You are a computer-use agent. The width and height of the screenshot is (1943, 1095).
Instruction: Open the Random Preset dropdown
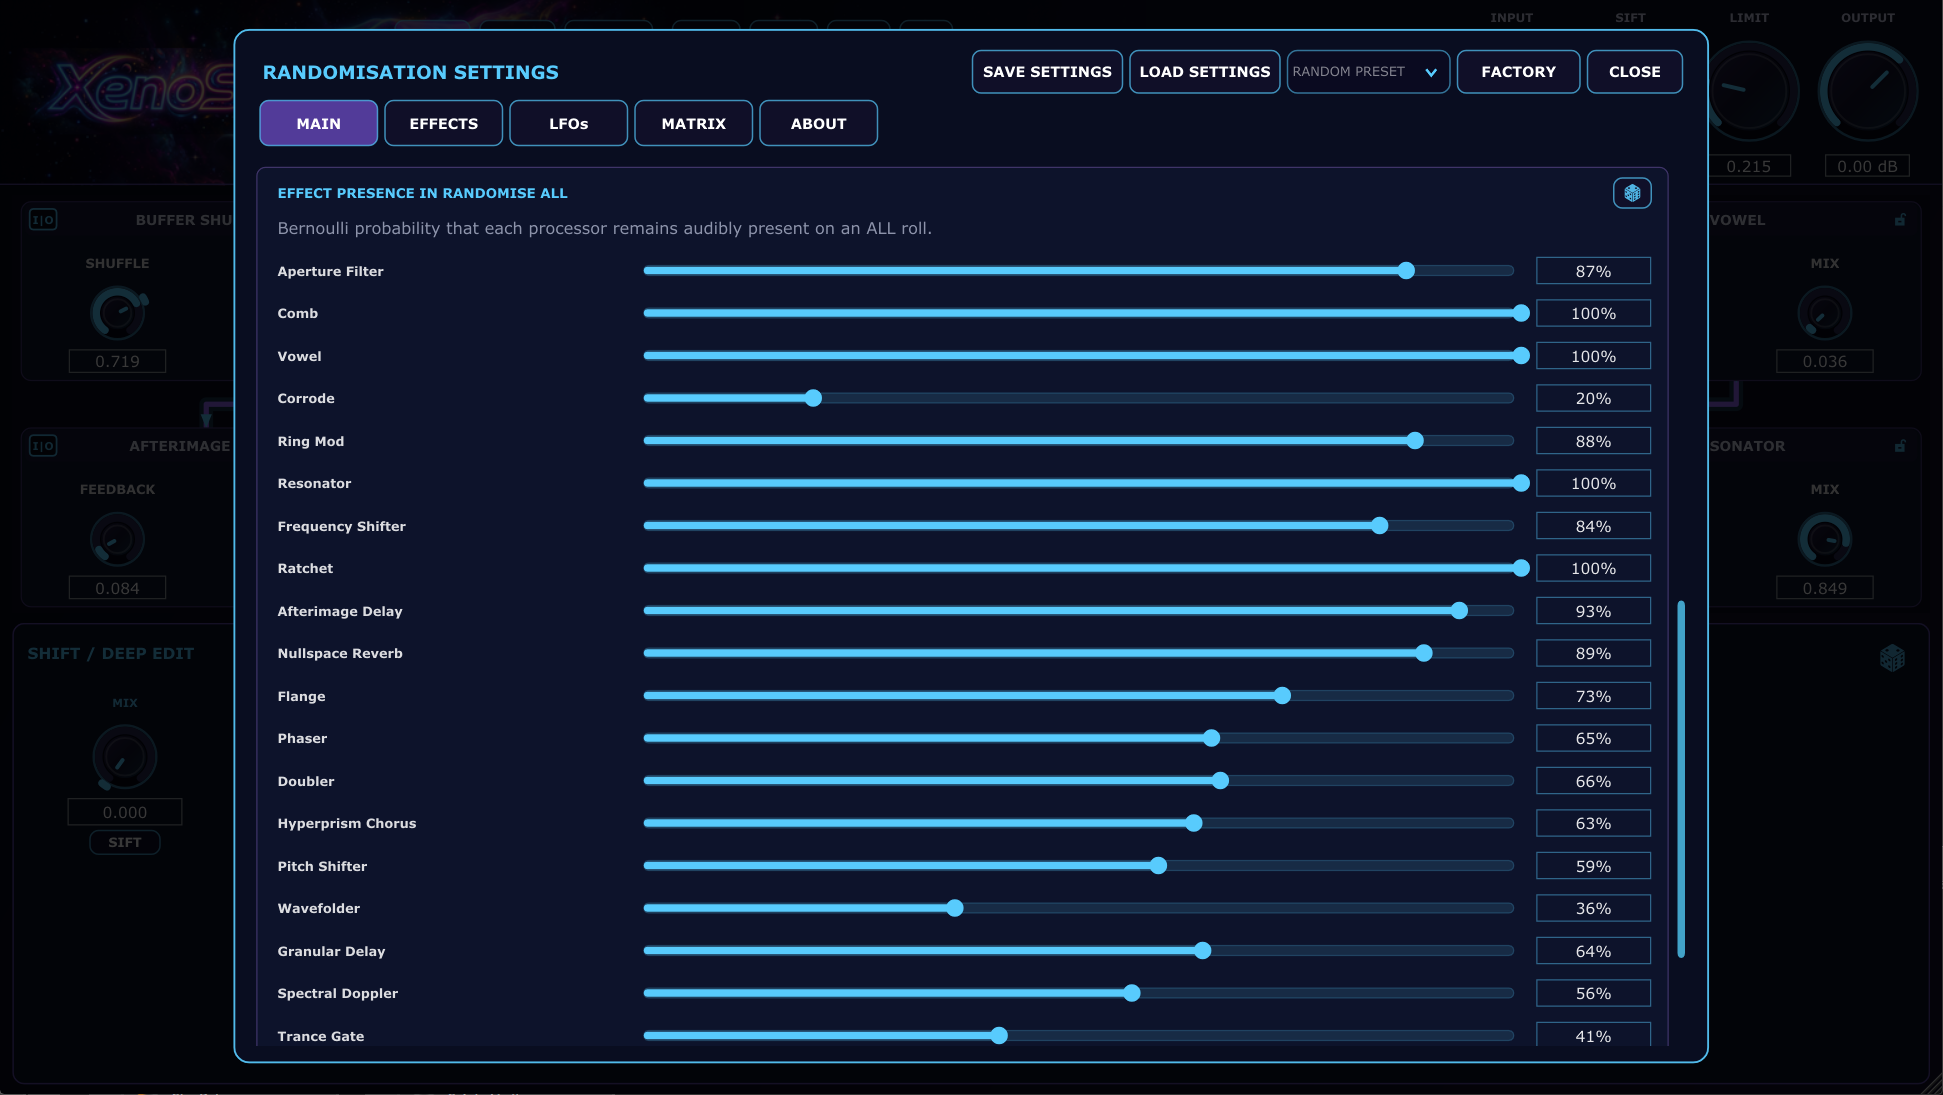click(x=1368, y=72)
